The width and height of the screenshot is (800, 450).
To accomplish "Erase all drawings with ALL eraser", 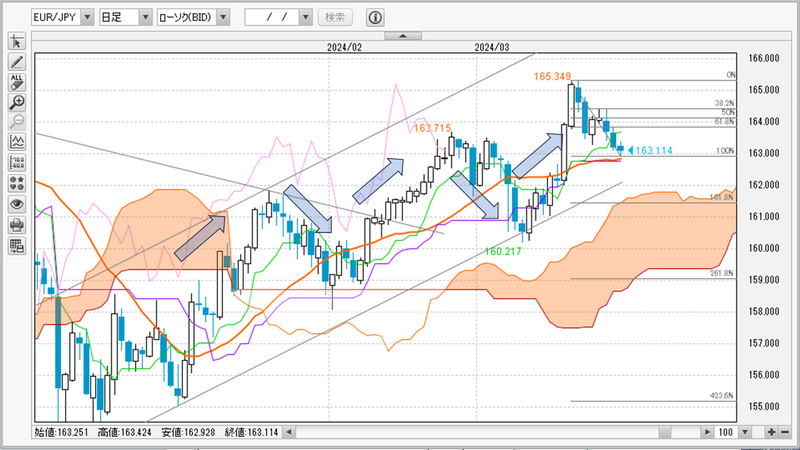I will click(x=17, y=82).
